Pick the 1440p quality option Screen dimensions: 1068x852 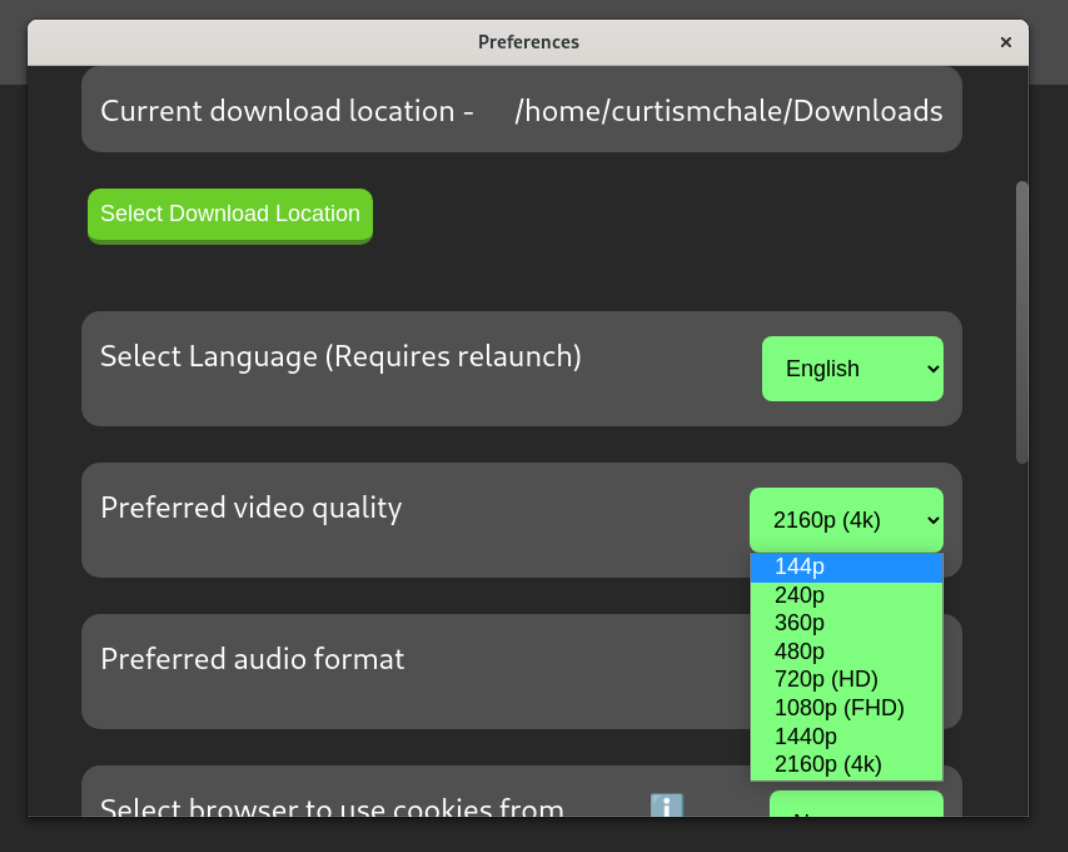click(x=846, y=737)
